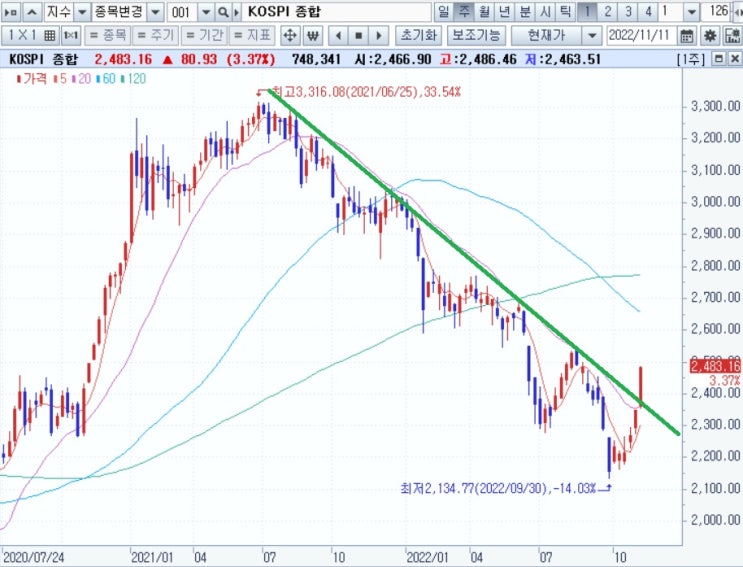Image resolution: width=743 pixels, height=567 pixels.
Task: Open the interval value dropdown arrow
Action: coord(691,11)
